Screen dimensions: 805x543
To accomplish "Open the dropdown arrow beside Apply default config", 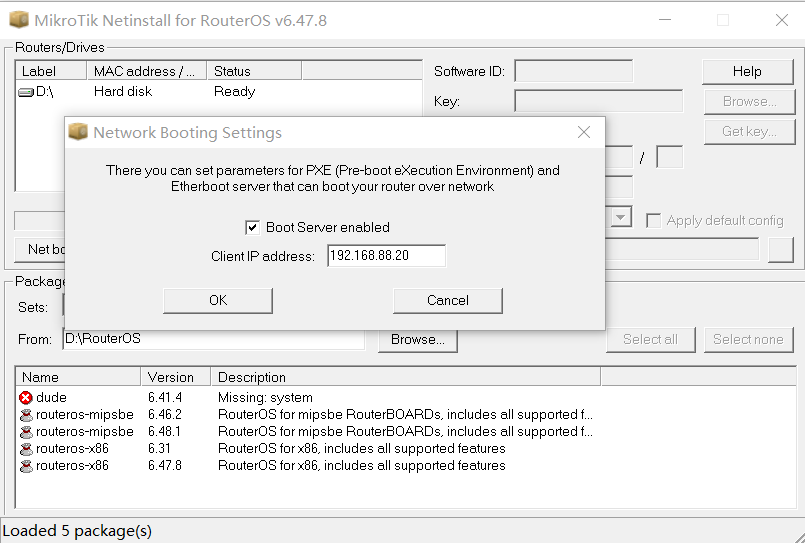I will 621,218.
